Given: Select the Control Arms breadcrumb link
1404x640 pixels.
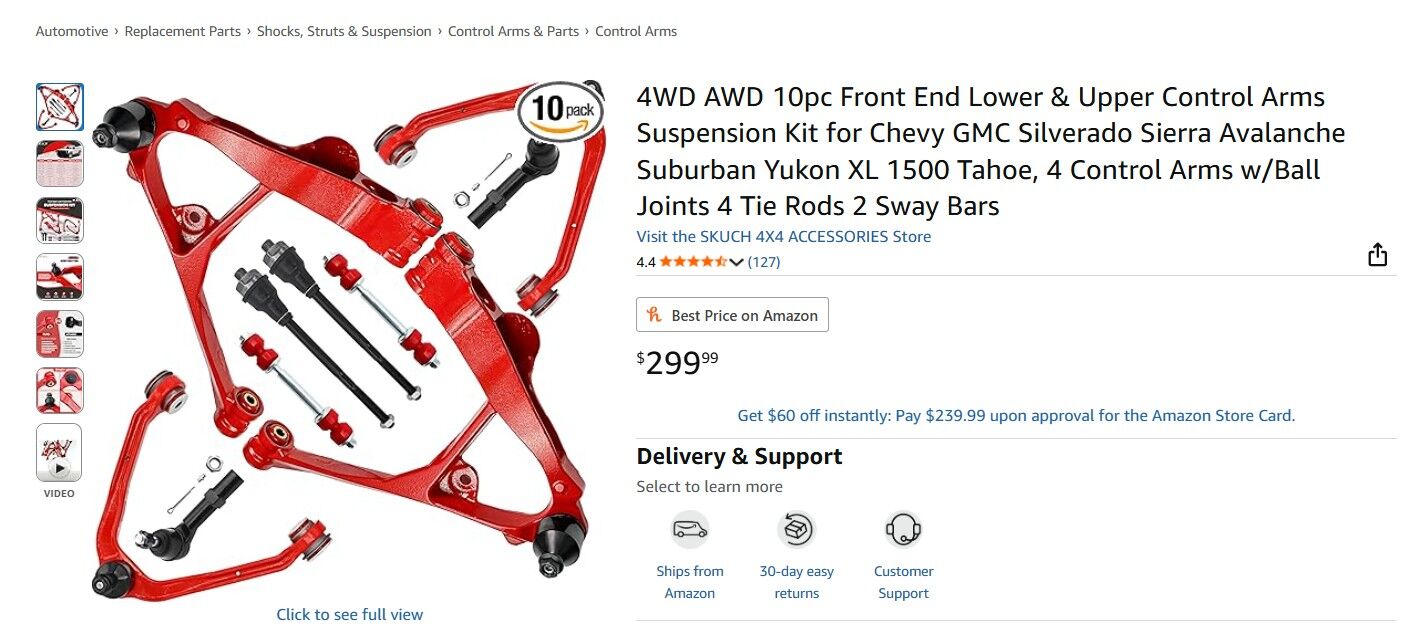Looking at the screenshot, I should coord(636,31).
